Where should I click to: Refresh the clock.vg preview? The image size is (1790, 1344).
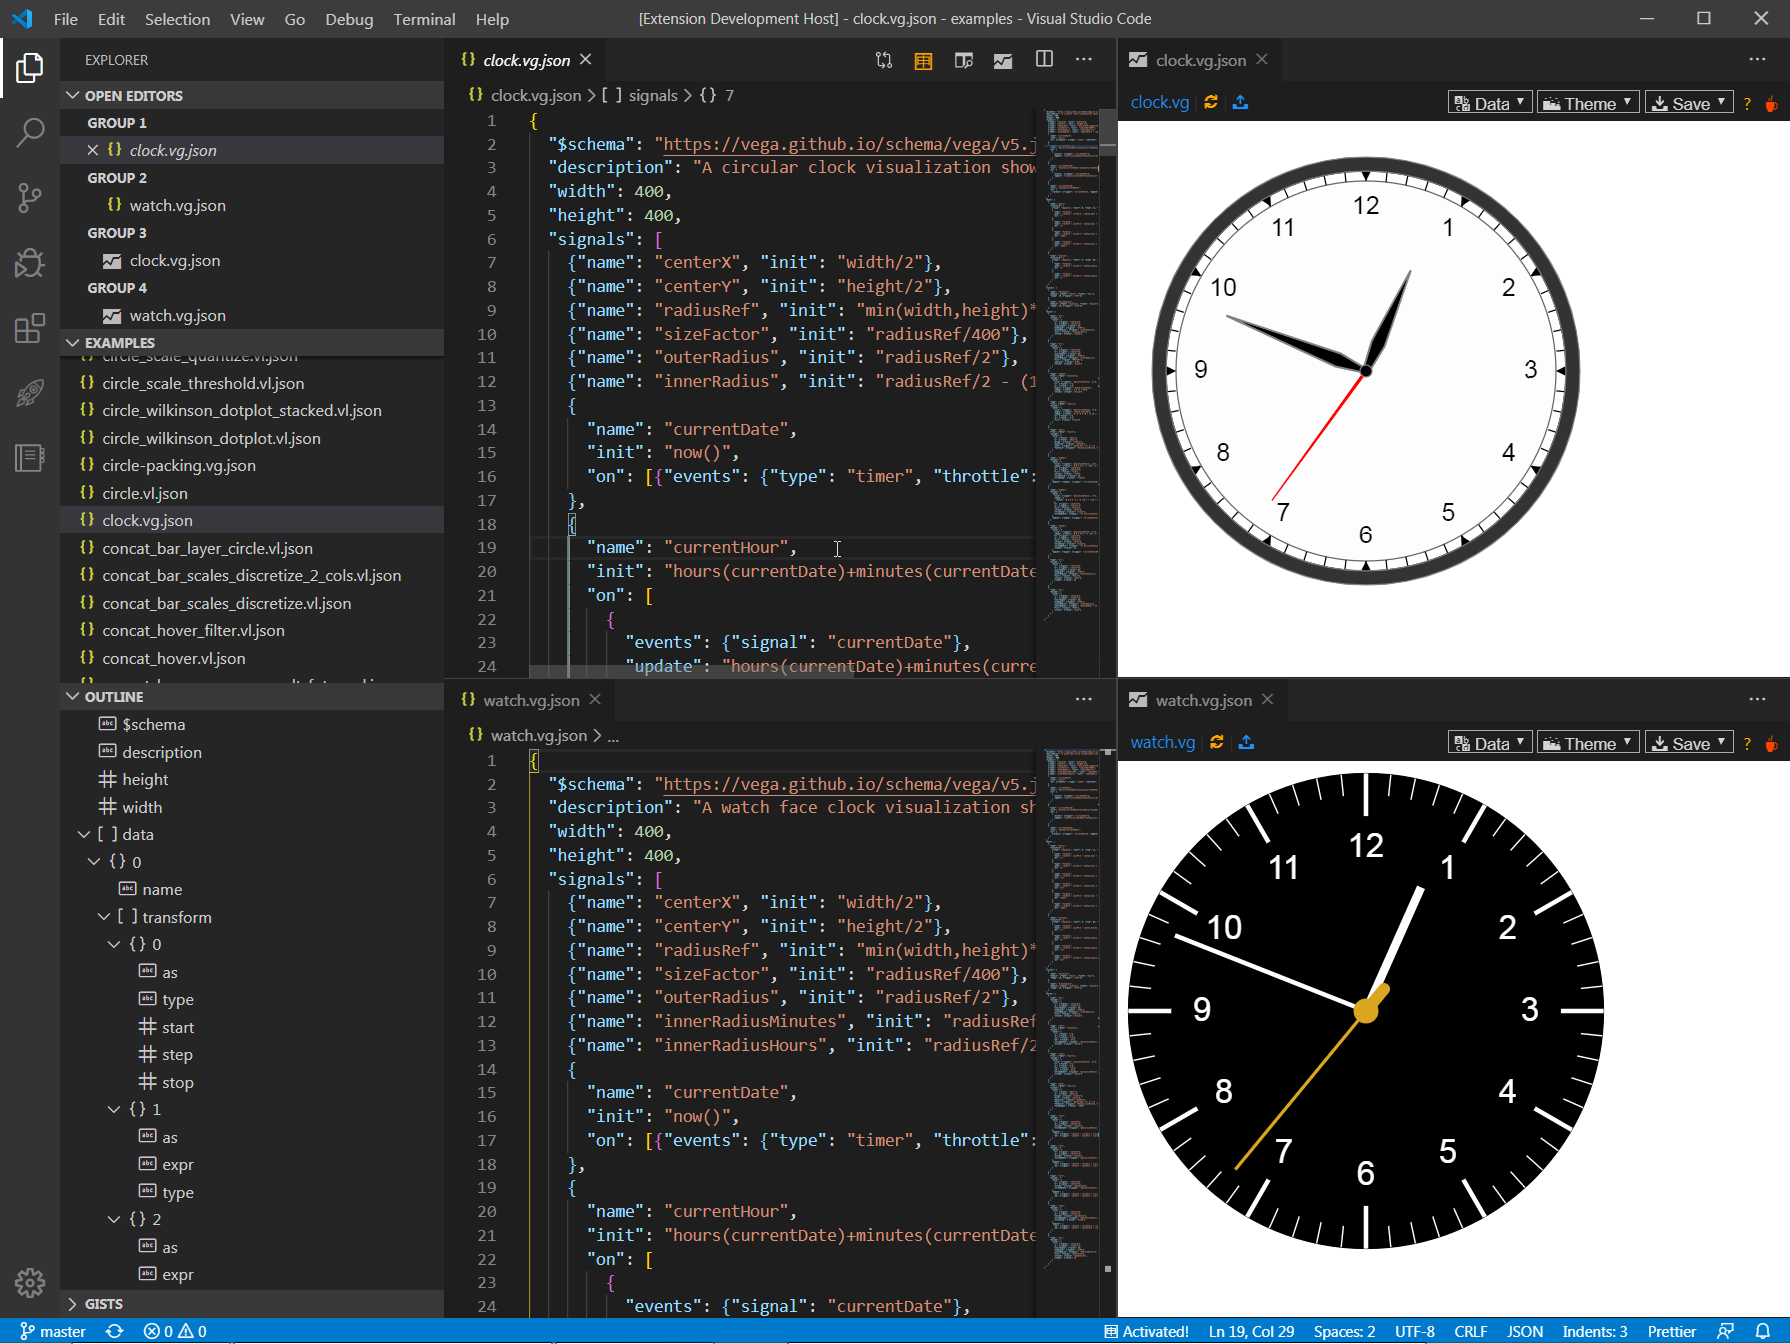pyautogui.click(x=1210, y=102)
